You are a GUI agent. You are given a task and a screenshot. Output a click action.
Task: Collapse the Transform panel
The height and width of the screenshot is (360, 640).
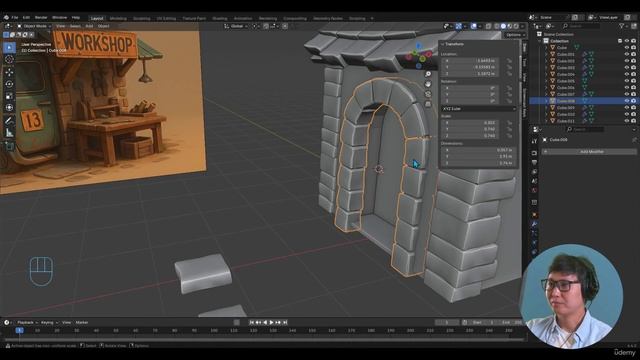(442, 44)
